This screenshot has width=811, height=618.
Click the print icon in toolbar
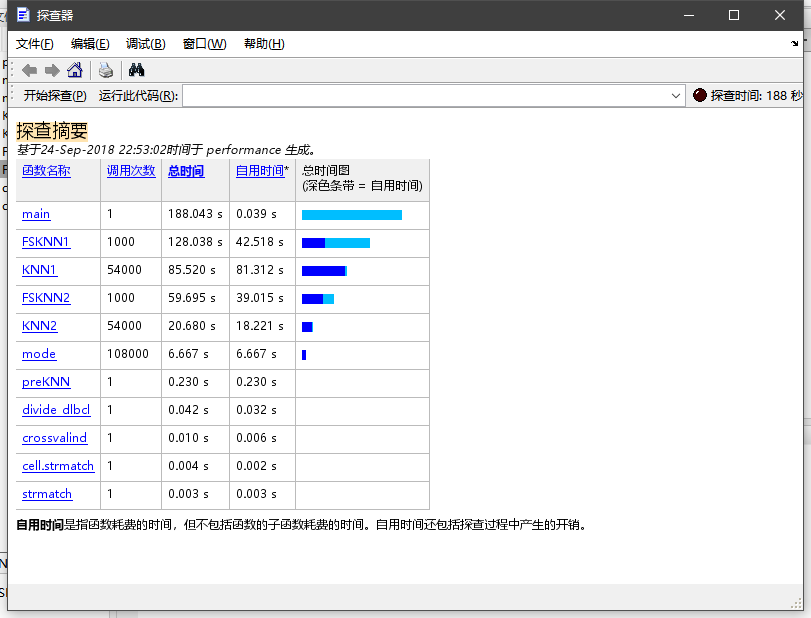click(106, 70)
